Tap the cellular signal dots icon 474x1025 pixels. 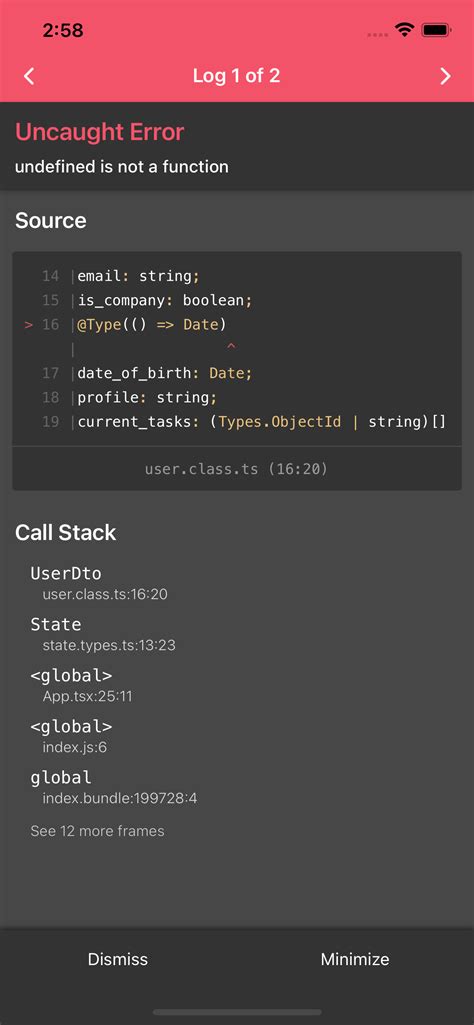[x=377, y=33]
